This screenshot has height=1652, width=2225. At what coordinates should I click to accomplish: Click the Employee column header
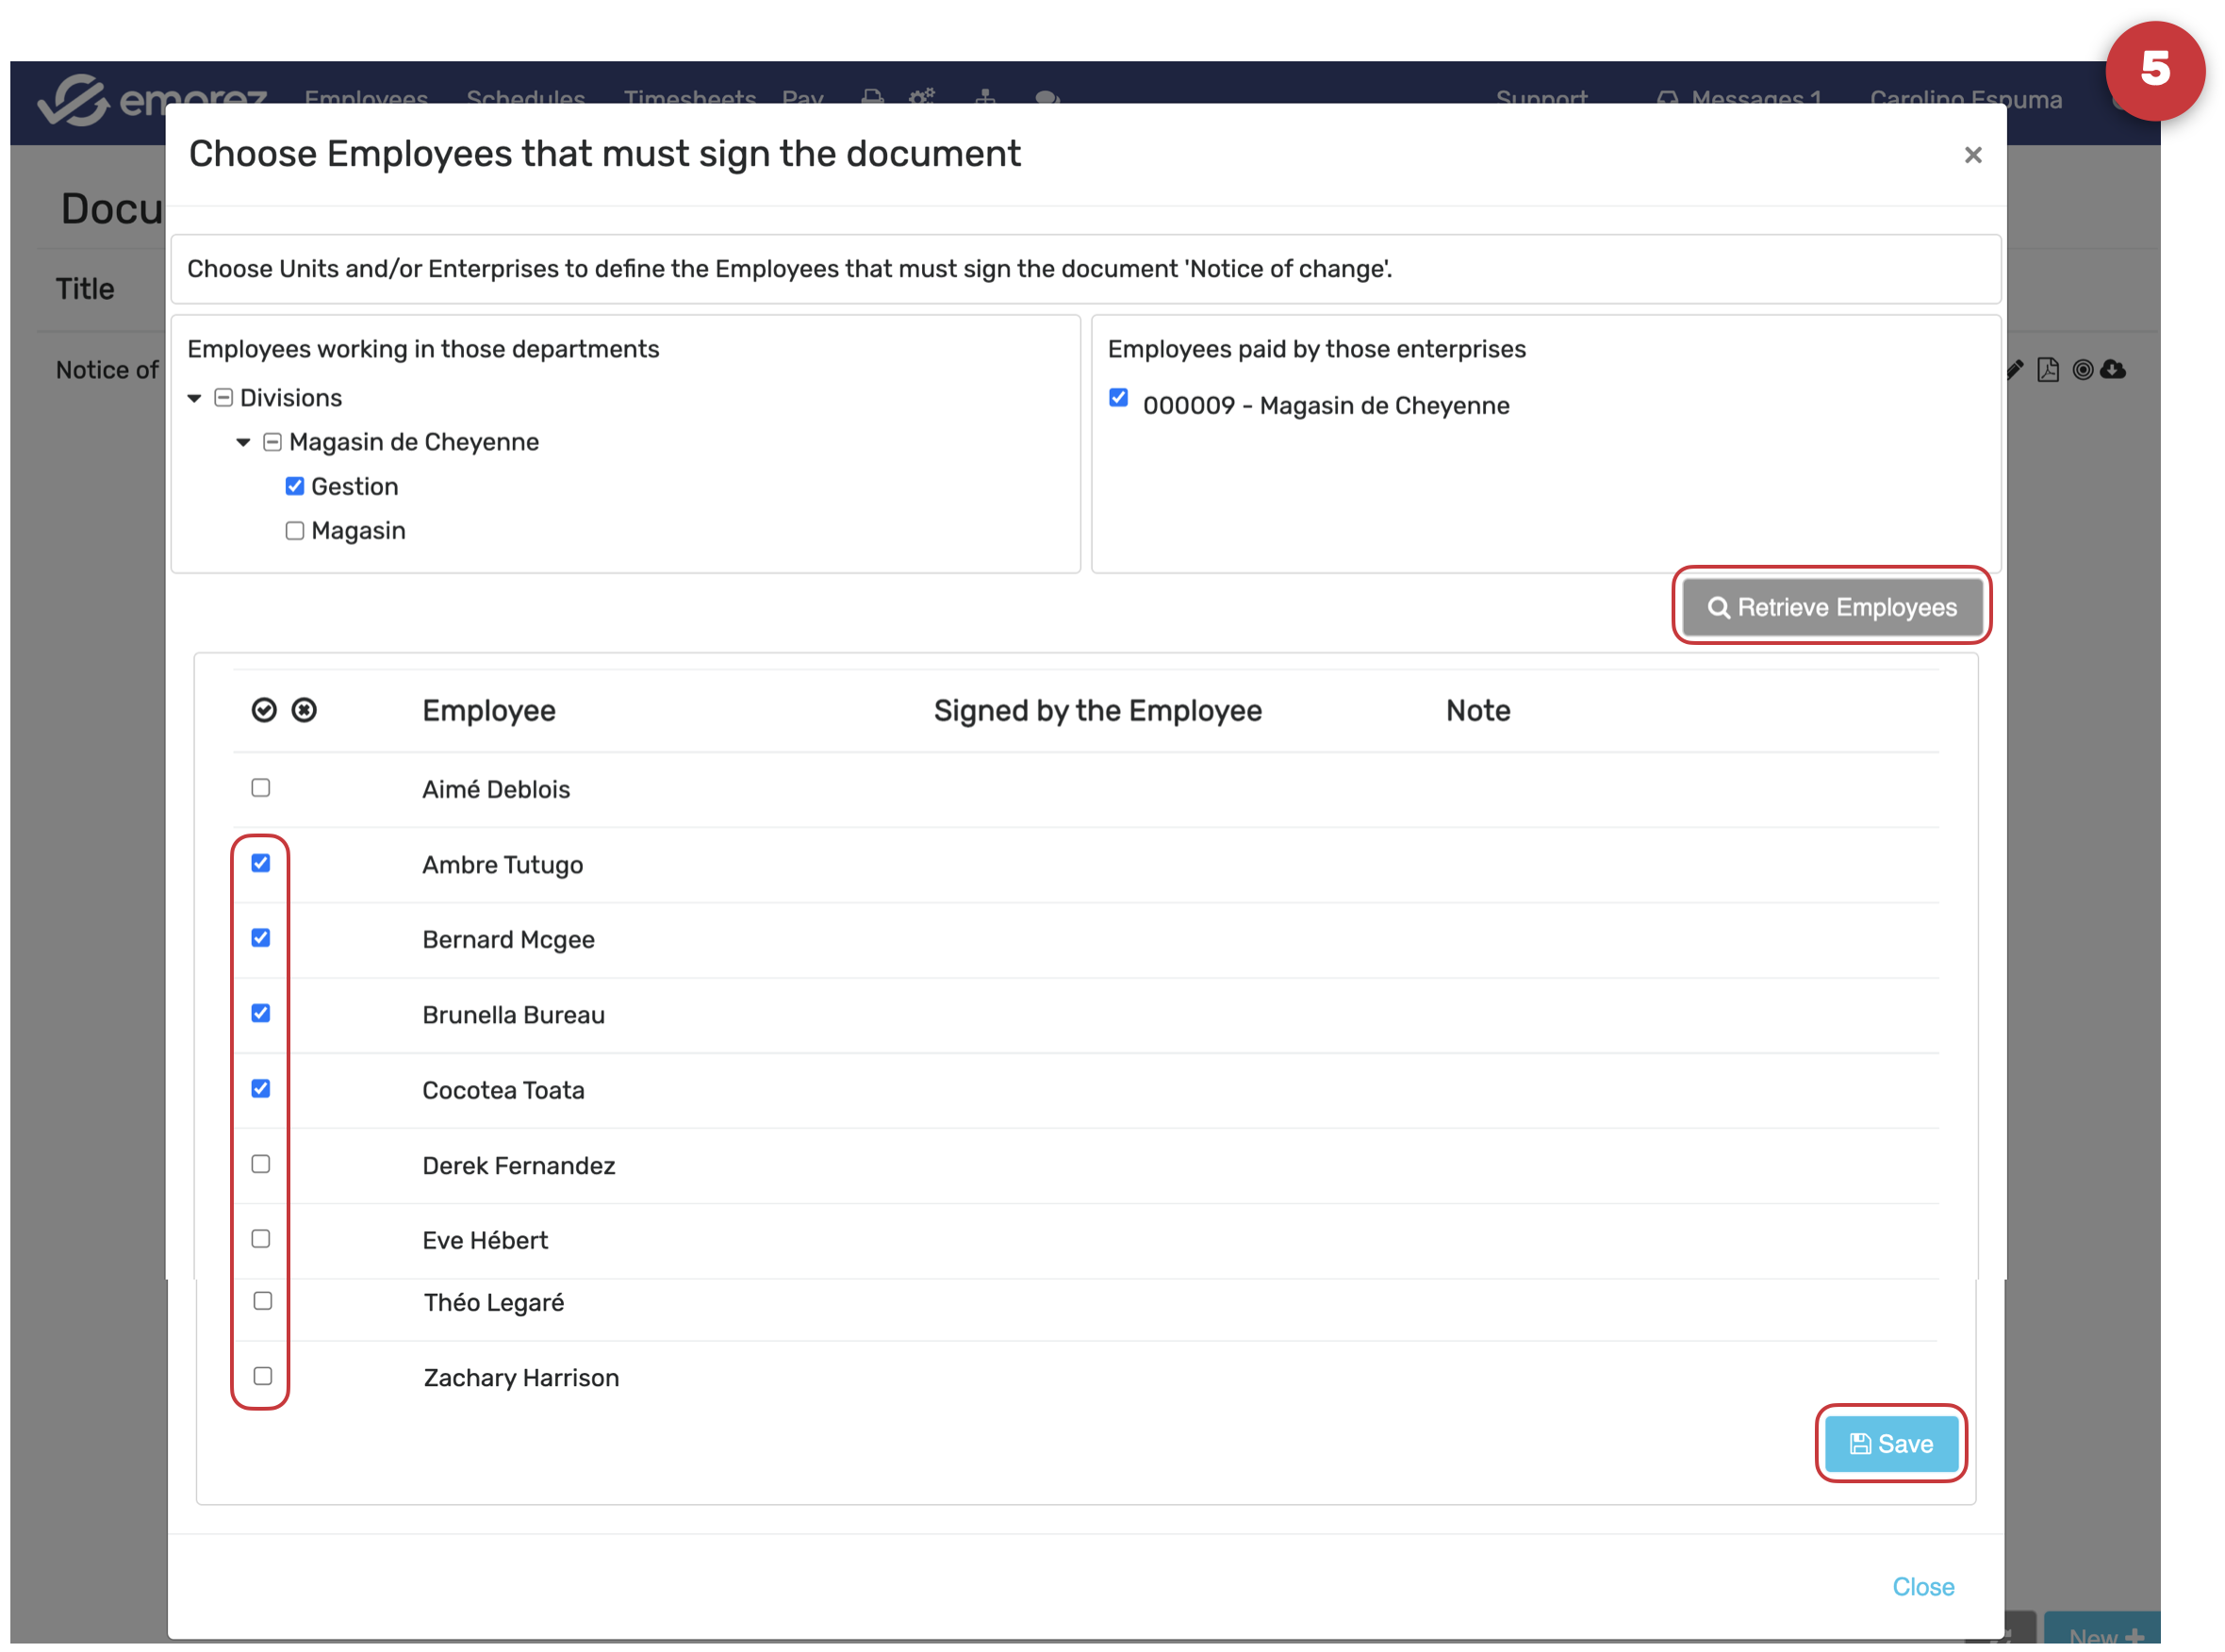click(x=489, y=711)
